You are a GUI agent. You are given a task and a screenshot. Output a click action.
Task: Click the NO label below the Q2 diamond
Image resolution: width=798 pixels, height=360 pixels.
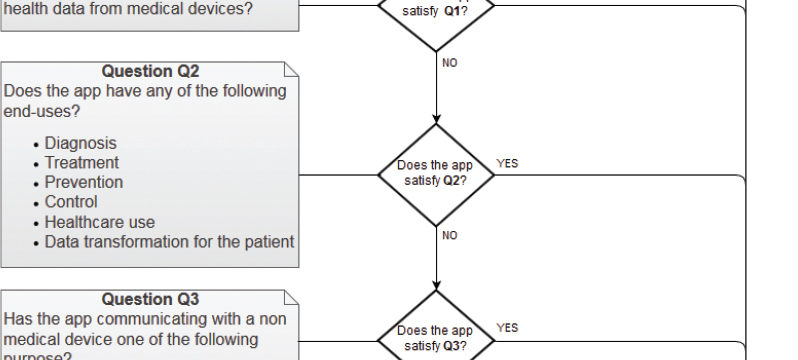pyautogui.click(x=450, y=235)
